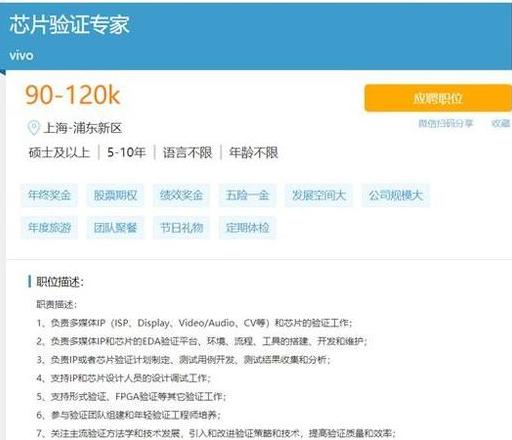The image size is (512, 440).
Task: Click the location text 上海-浦东新区
Action: pos(83,128)
